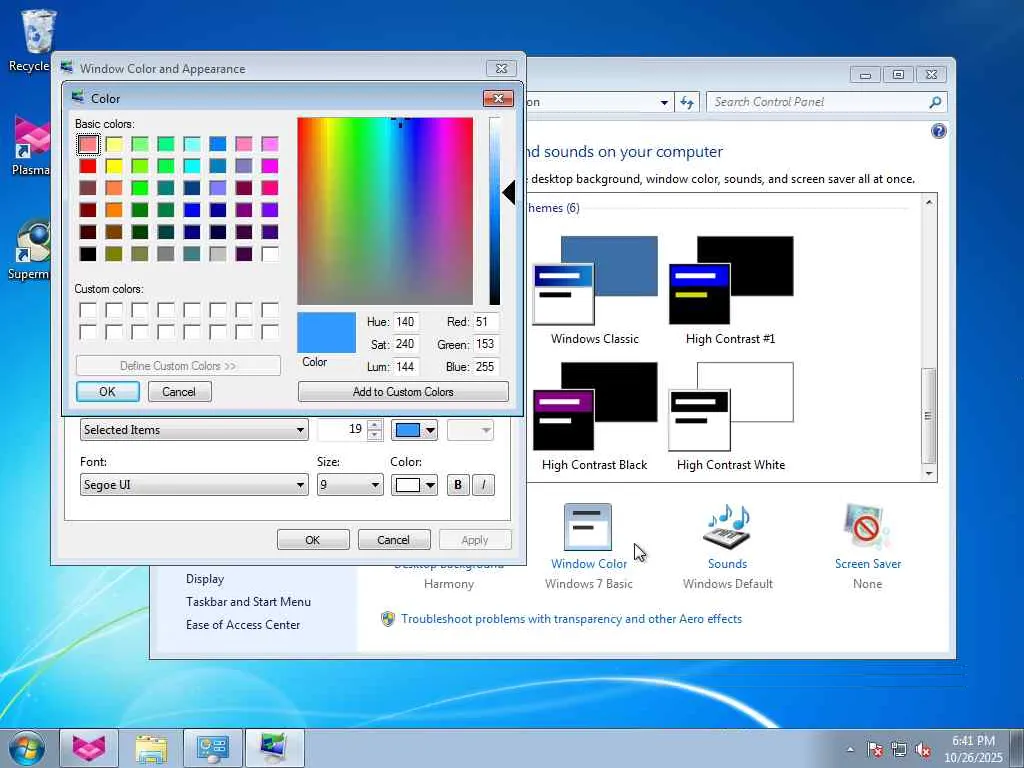Click OK in the Color dialog

click(108, 392)
